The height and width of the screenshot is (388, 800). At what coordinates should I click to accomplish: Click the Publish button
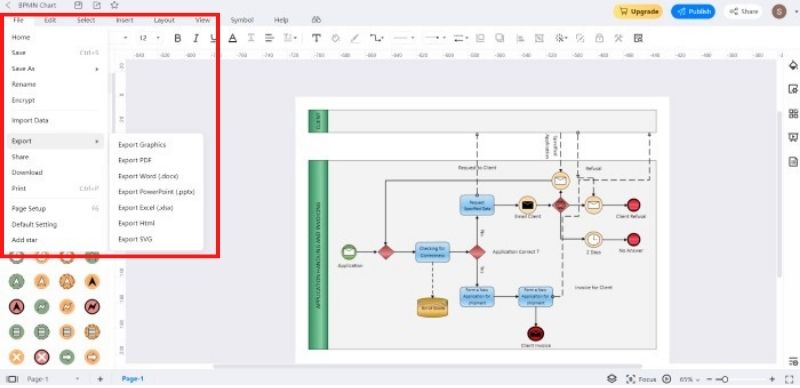click(x=693, y=11)
